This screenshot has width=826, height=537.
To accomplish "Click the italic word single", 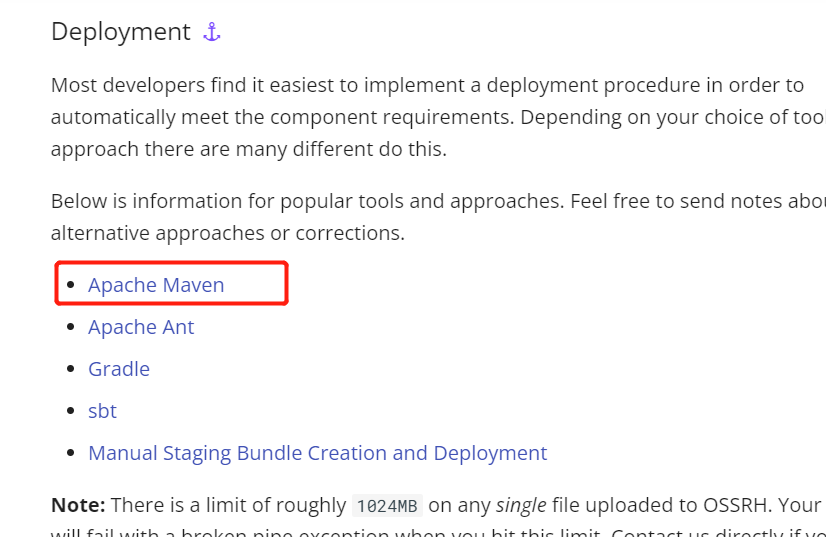I will click(x=521, y=505).
